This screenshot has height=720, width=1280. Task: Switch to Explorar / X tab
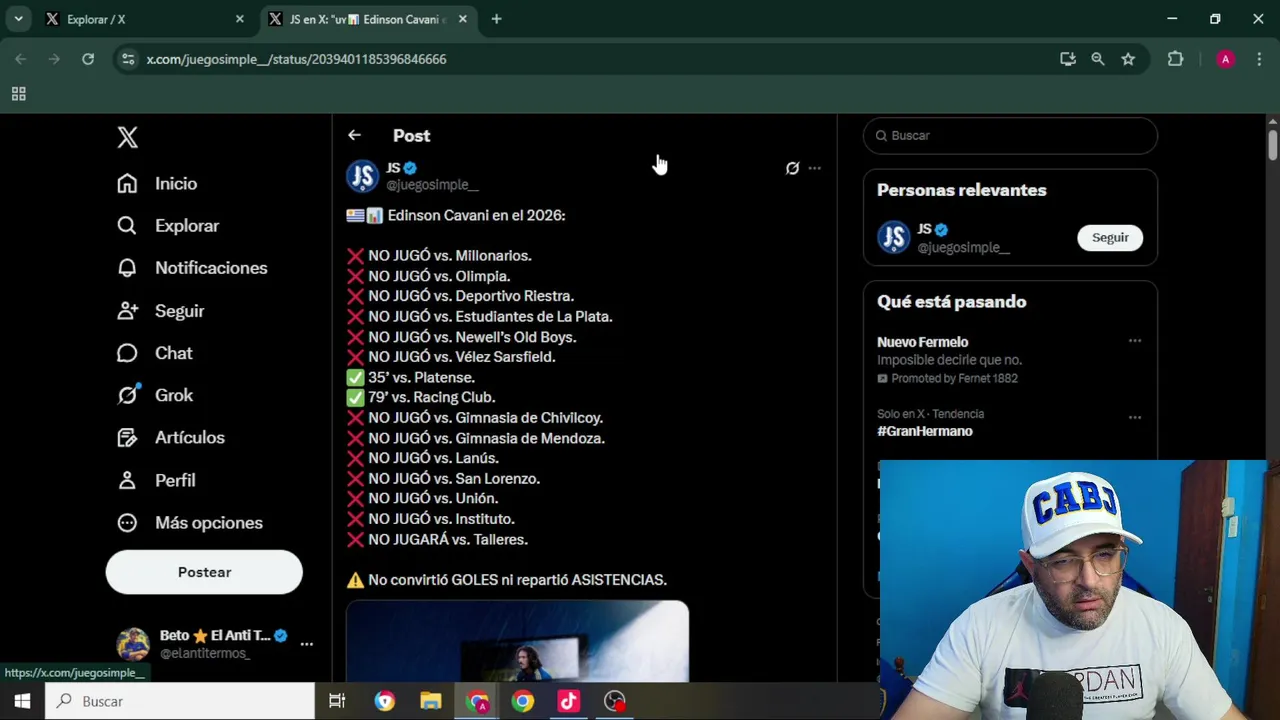tap(145, 19)
